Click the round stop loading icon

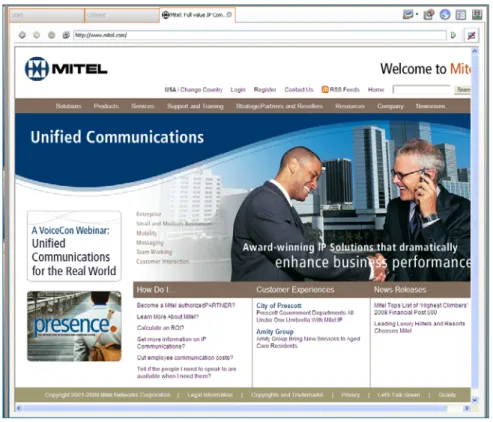point(51,35)
